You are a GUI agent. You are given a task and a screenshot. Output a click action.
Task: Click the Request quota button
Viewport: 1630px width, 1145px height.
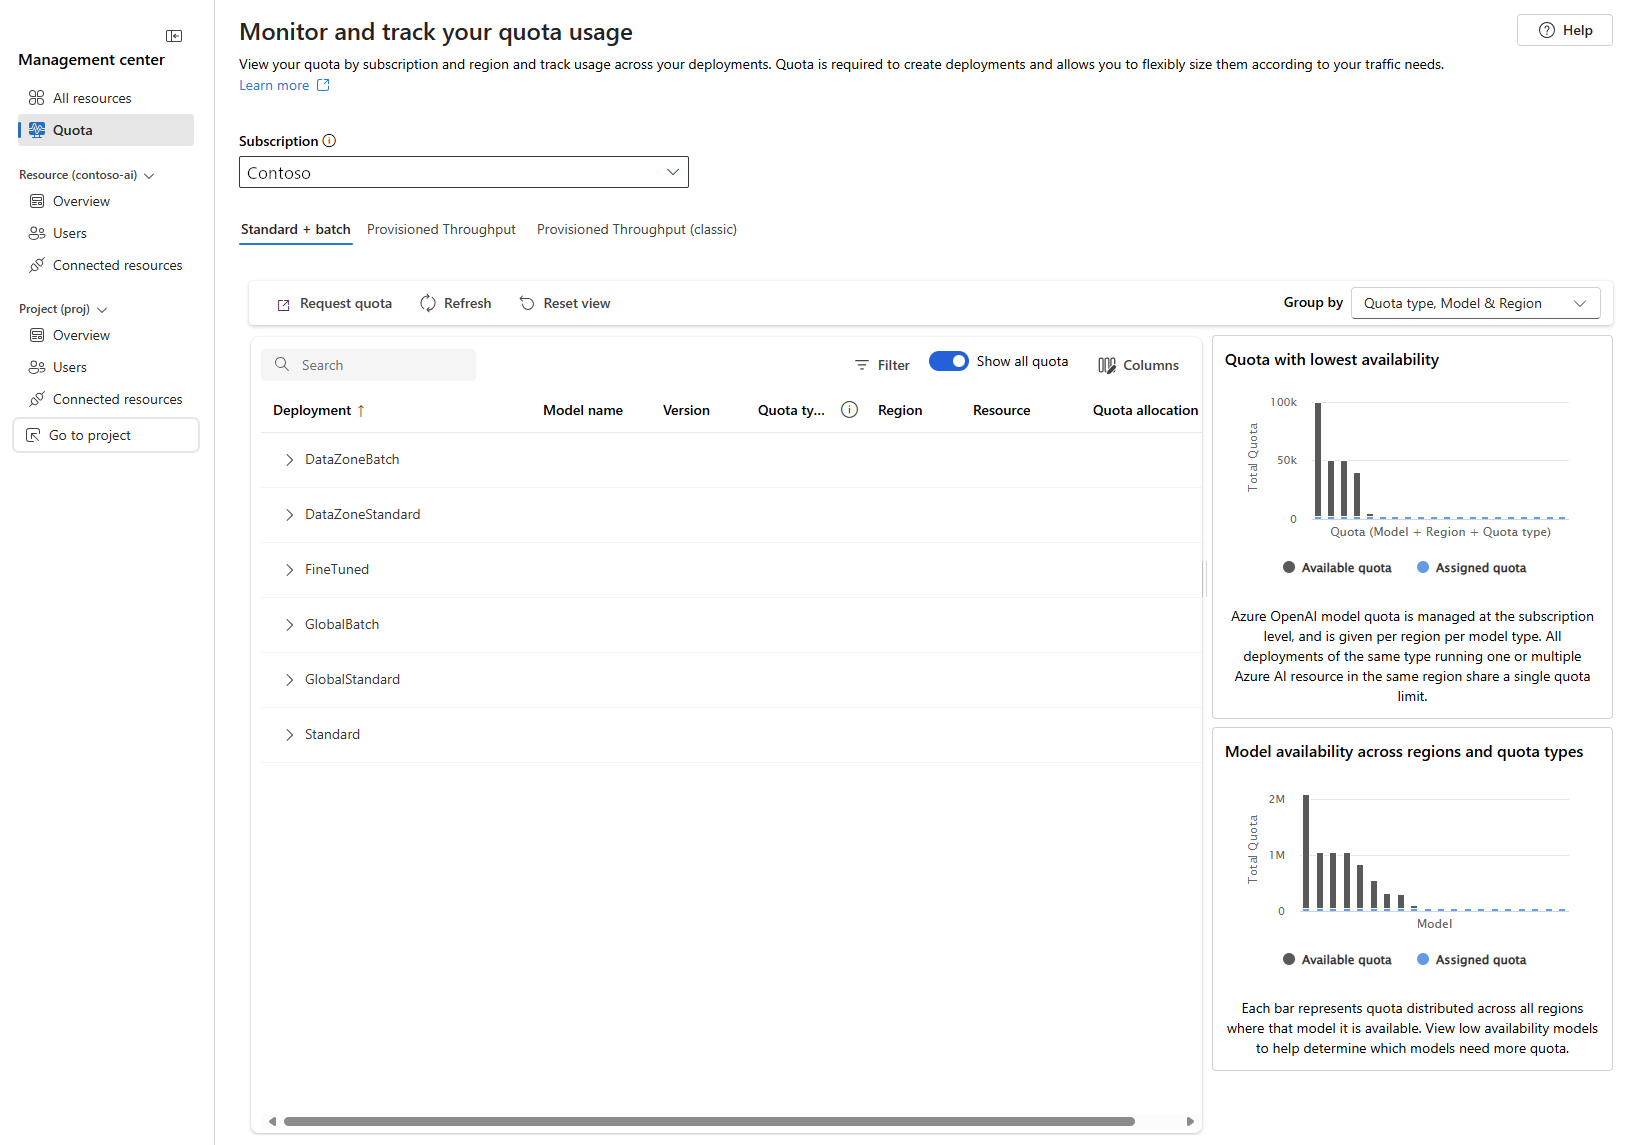(335, 303)
